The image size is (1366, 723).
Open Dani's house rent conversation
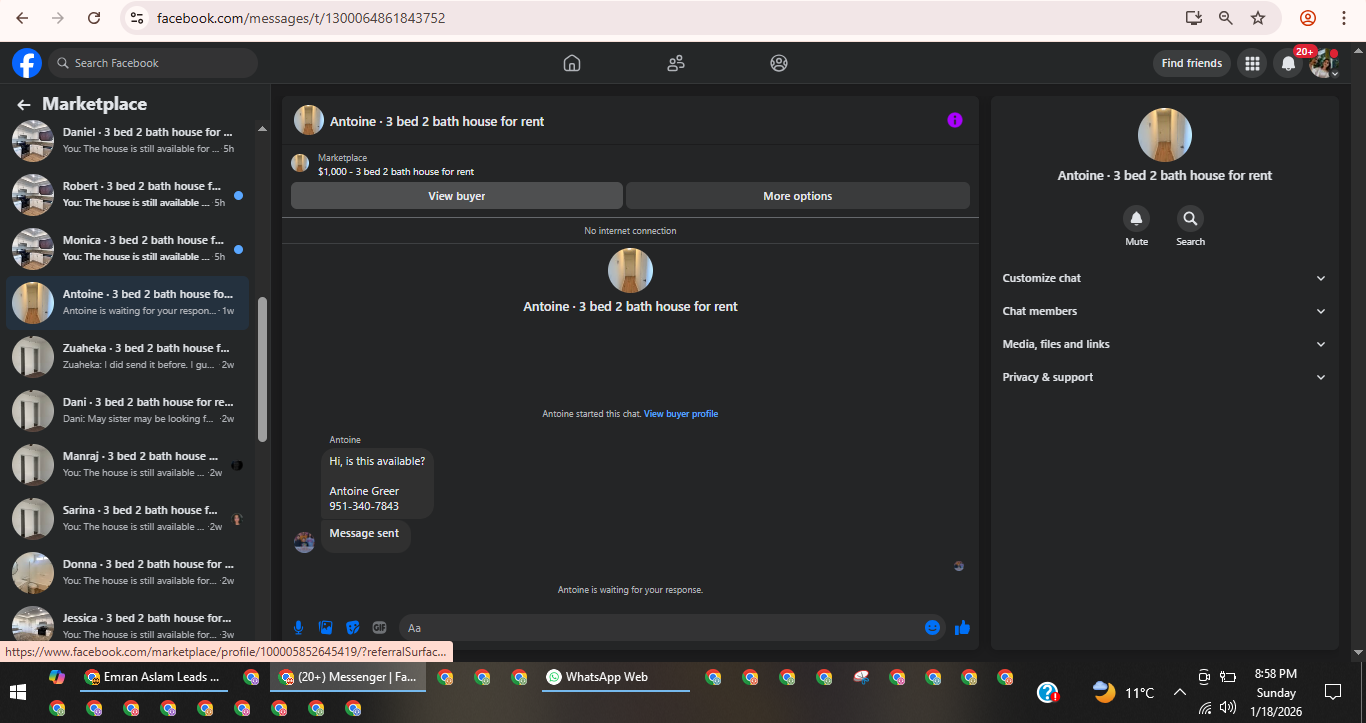pyautogui.click(x=128, y=410)
